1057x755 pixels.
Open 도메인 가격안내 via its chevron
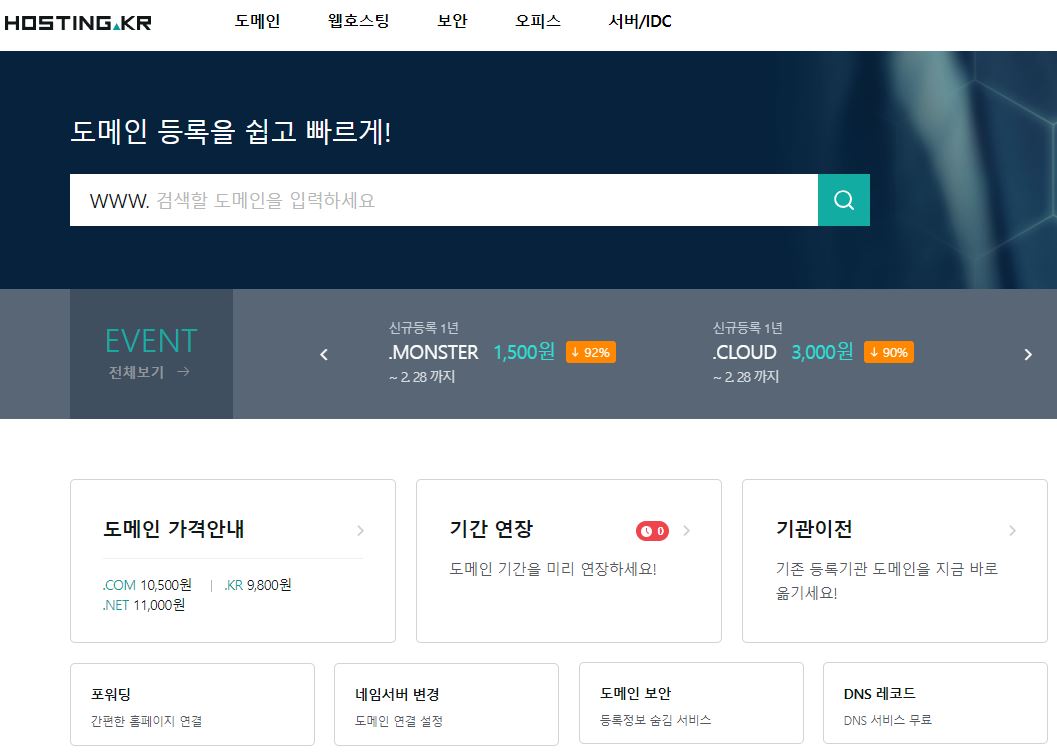tap(361, 531)
